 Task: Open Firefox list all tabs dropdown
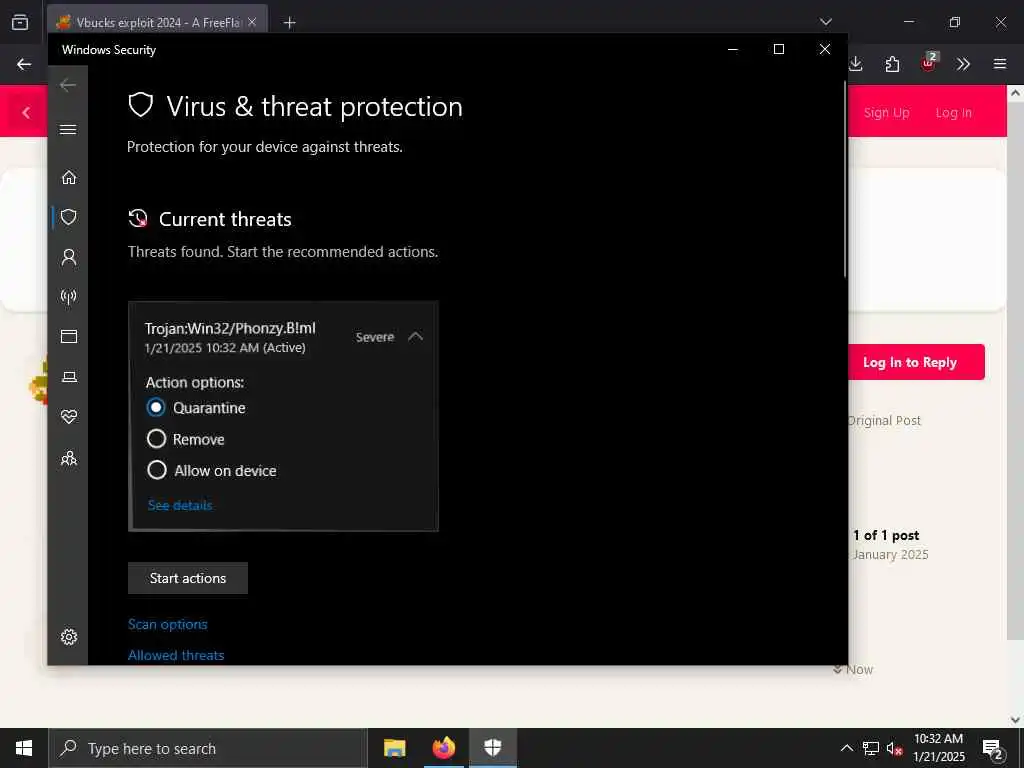tap(825, 22)
